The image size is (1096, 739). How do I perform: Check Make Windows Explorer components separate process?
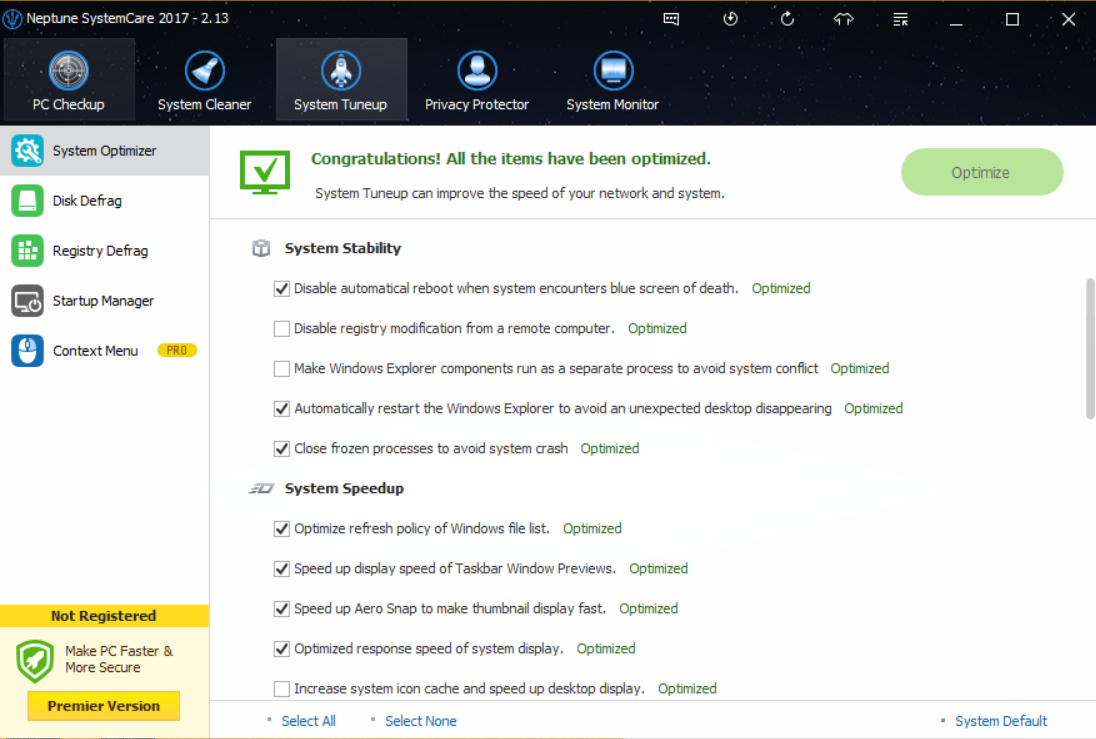click(282, 368)
